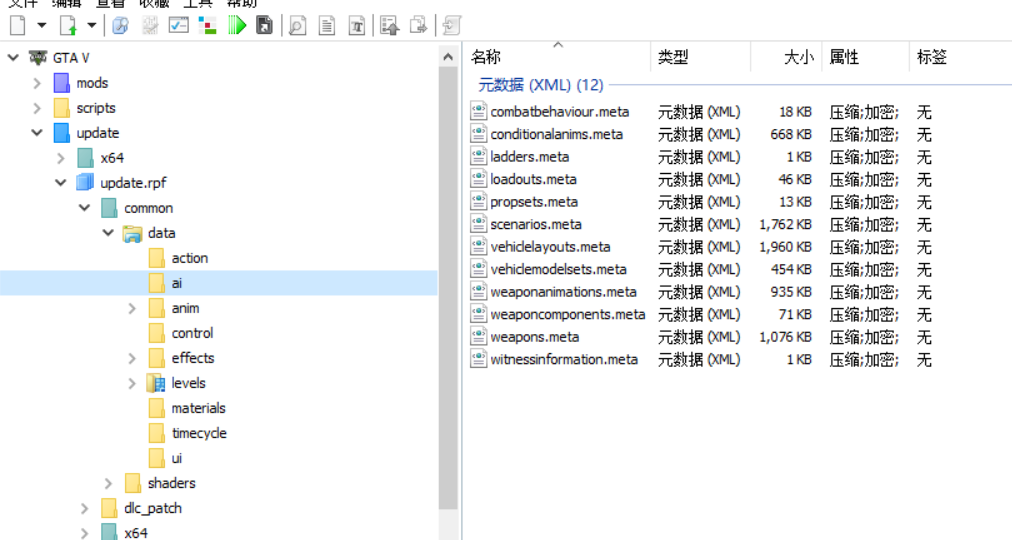Collapse the data folder chevron
This screenshot has width=1012, height=540.
click(x=108, y=233)
